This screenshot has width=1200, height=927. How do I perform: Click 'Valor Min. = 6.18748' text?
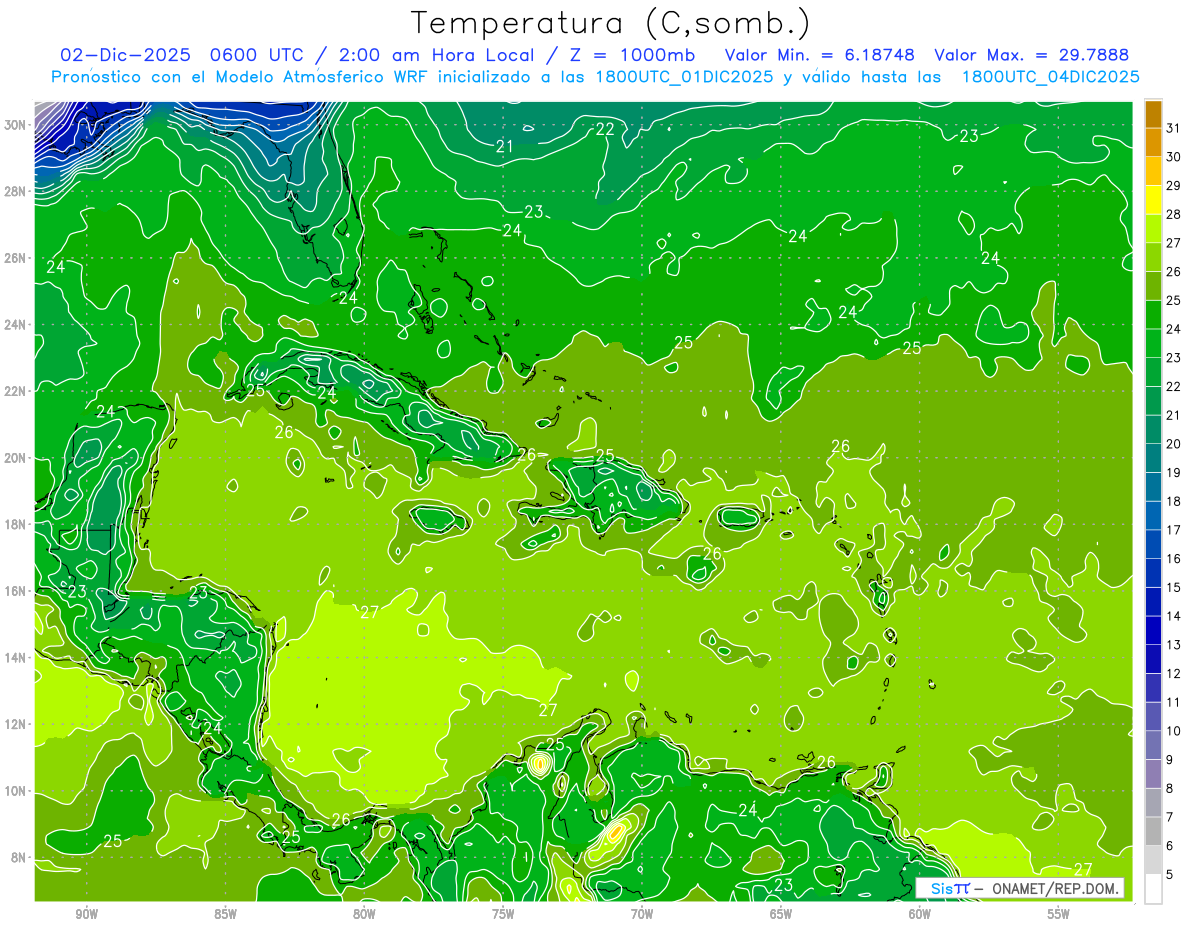tap(821, 55)
